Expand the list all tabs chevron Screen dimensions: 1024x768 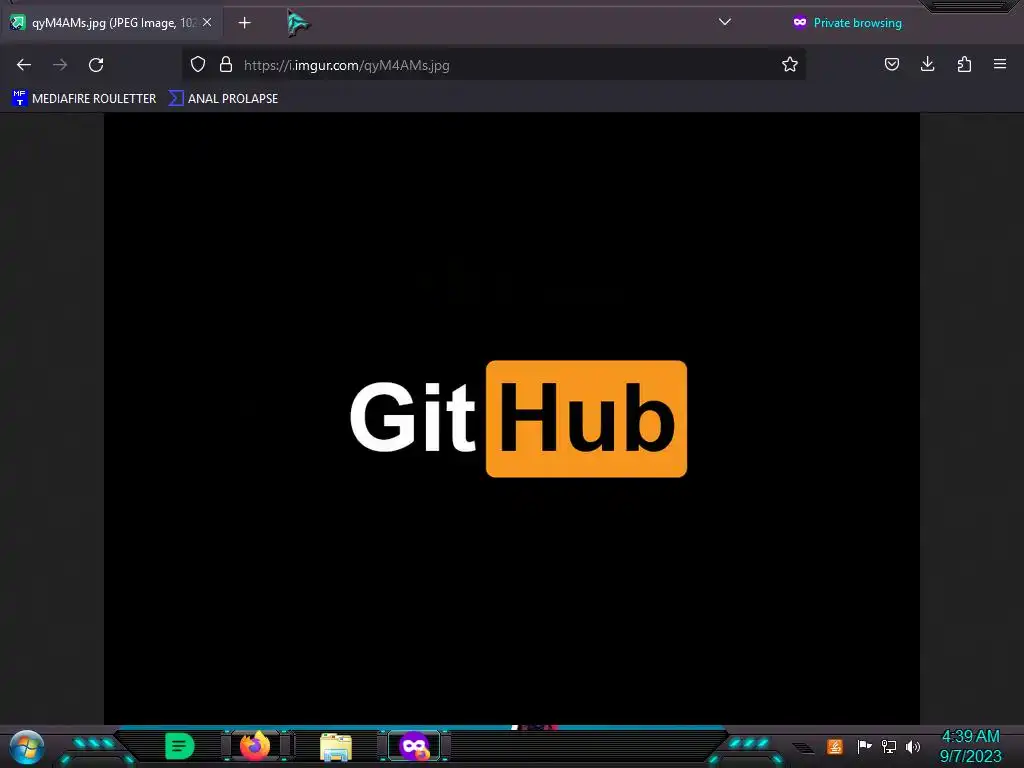coord(725,22)
